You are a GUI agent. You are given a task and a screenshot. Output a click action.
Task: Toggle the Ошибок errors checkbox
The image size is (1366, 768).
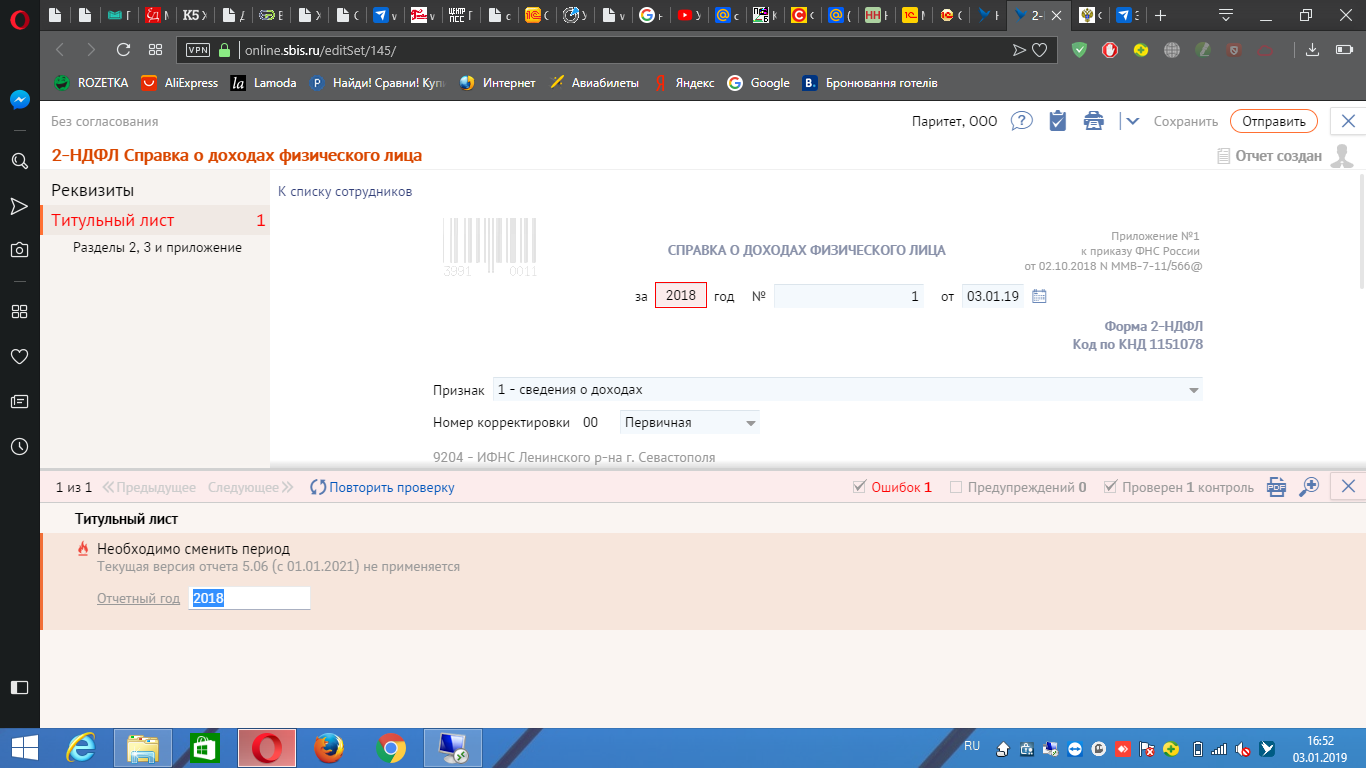pyautogui.click(x=858, y=487)
